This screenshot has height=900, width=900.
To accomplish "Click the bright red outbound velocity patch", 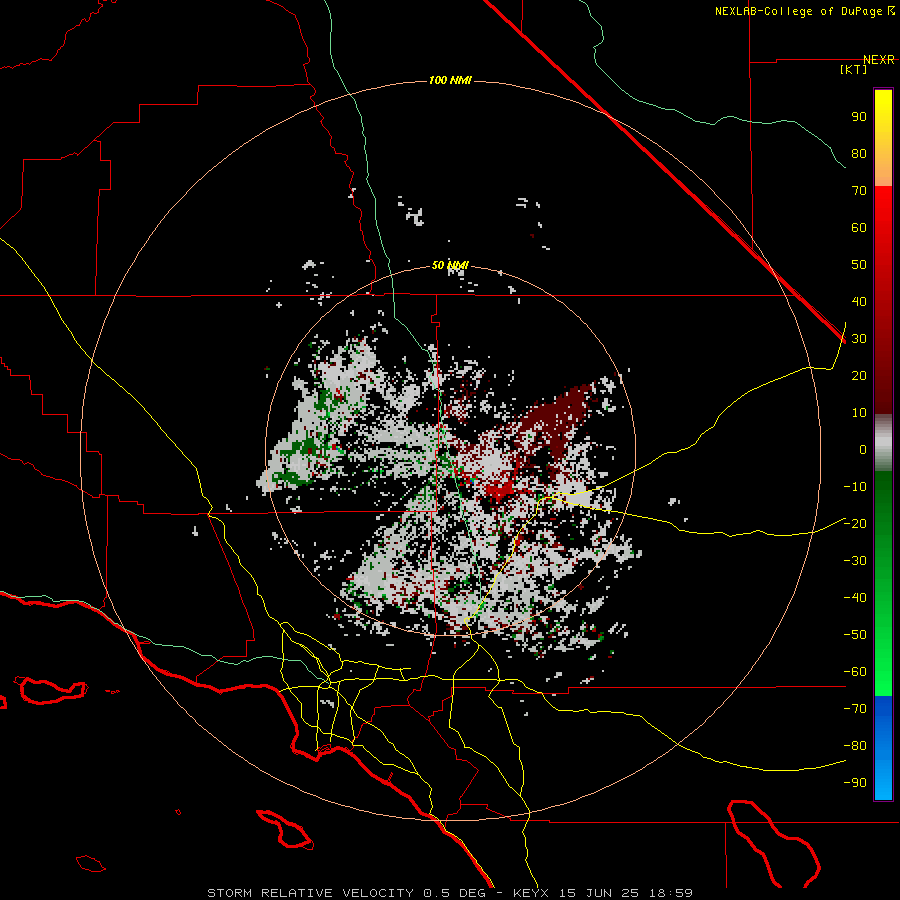I will point(499,490).
